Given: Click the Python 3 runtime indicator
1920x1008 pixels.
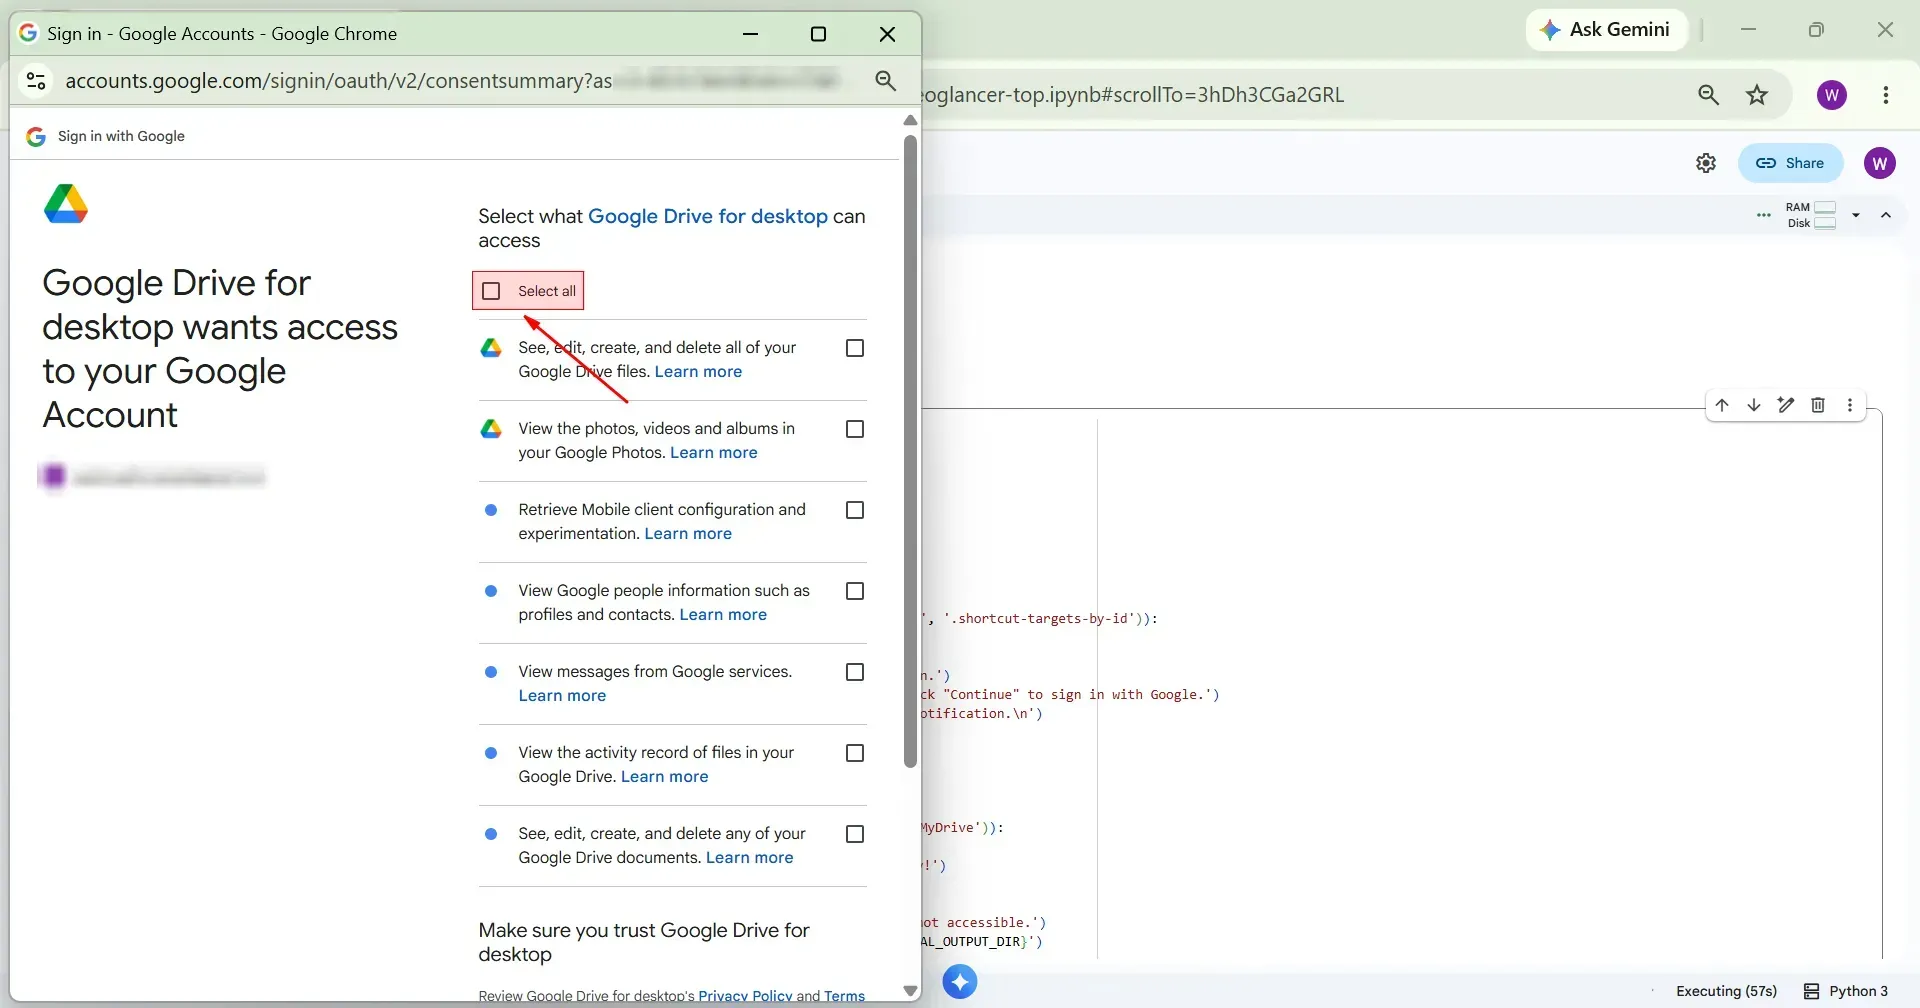Looking at the screenshot, I should pyautogui.click(x=1846, y=991).
